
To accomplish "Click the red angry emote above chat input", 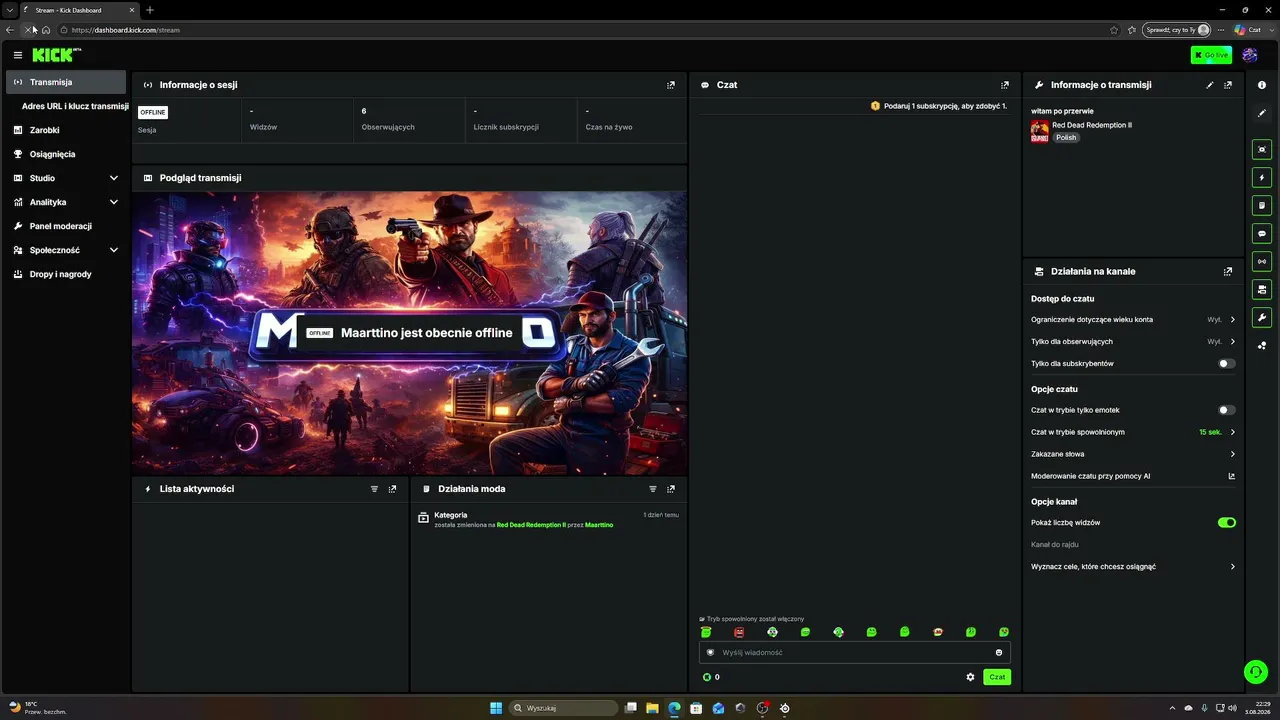I will click(739, 632).
